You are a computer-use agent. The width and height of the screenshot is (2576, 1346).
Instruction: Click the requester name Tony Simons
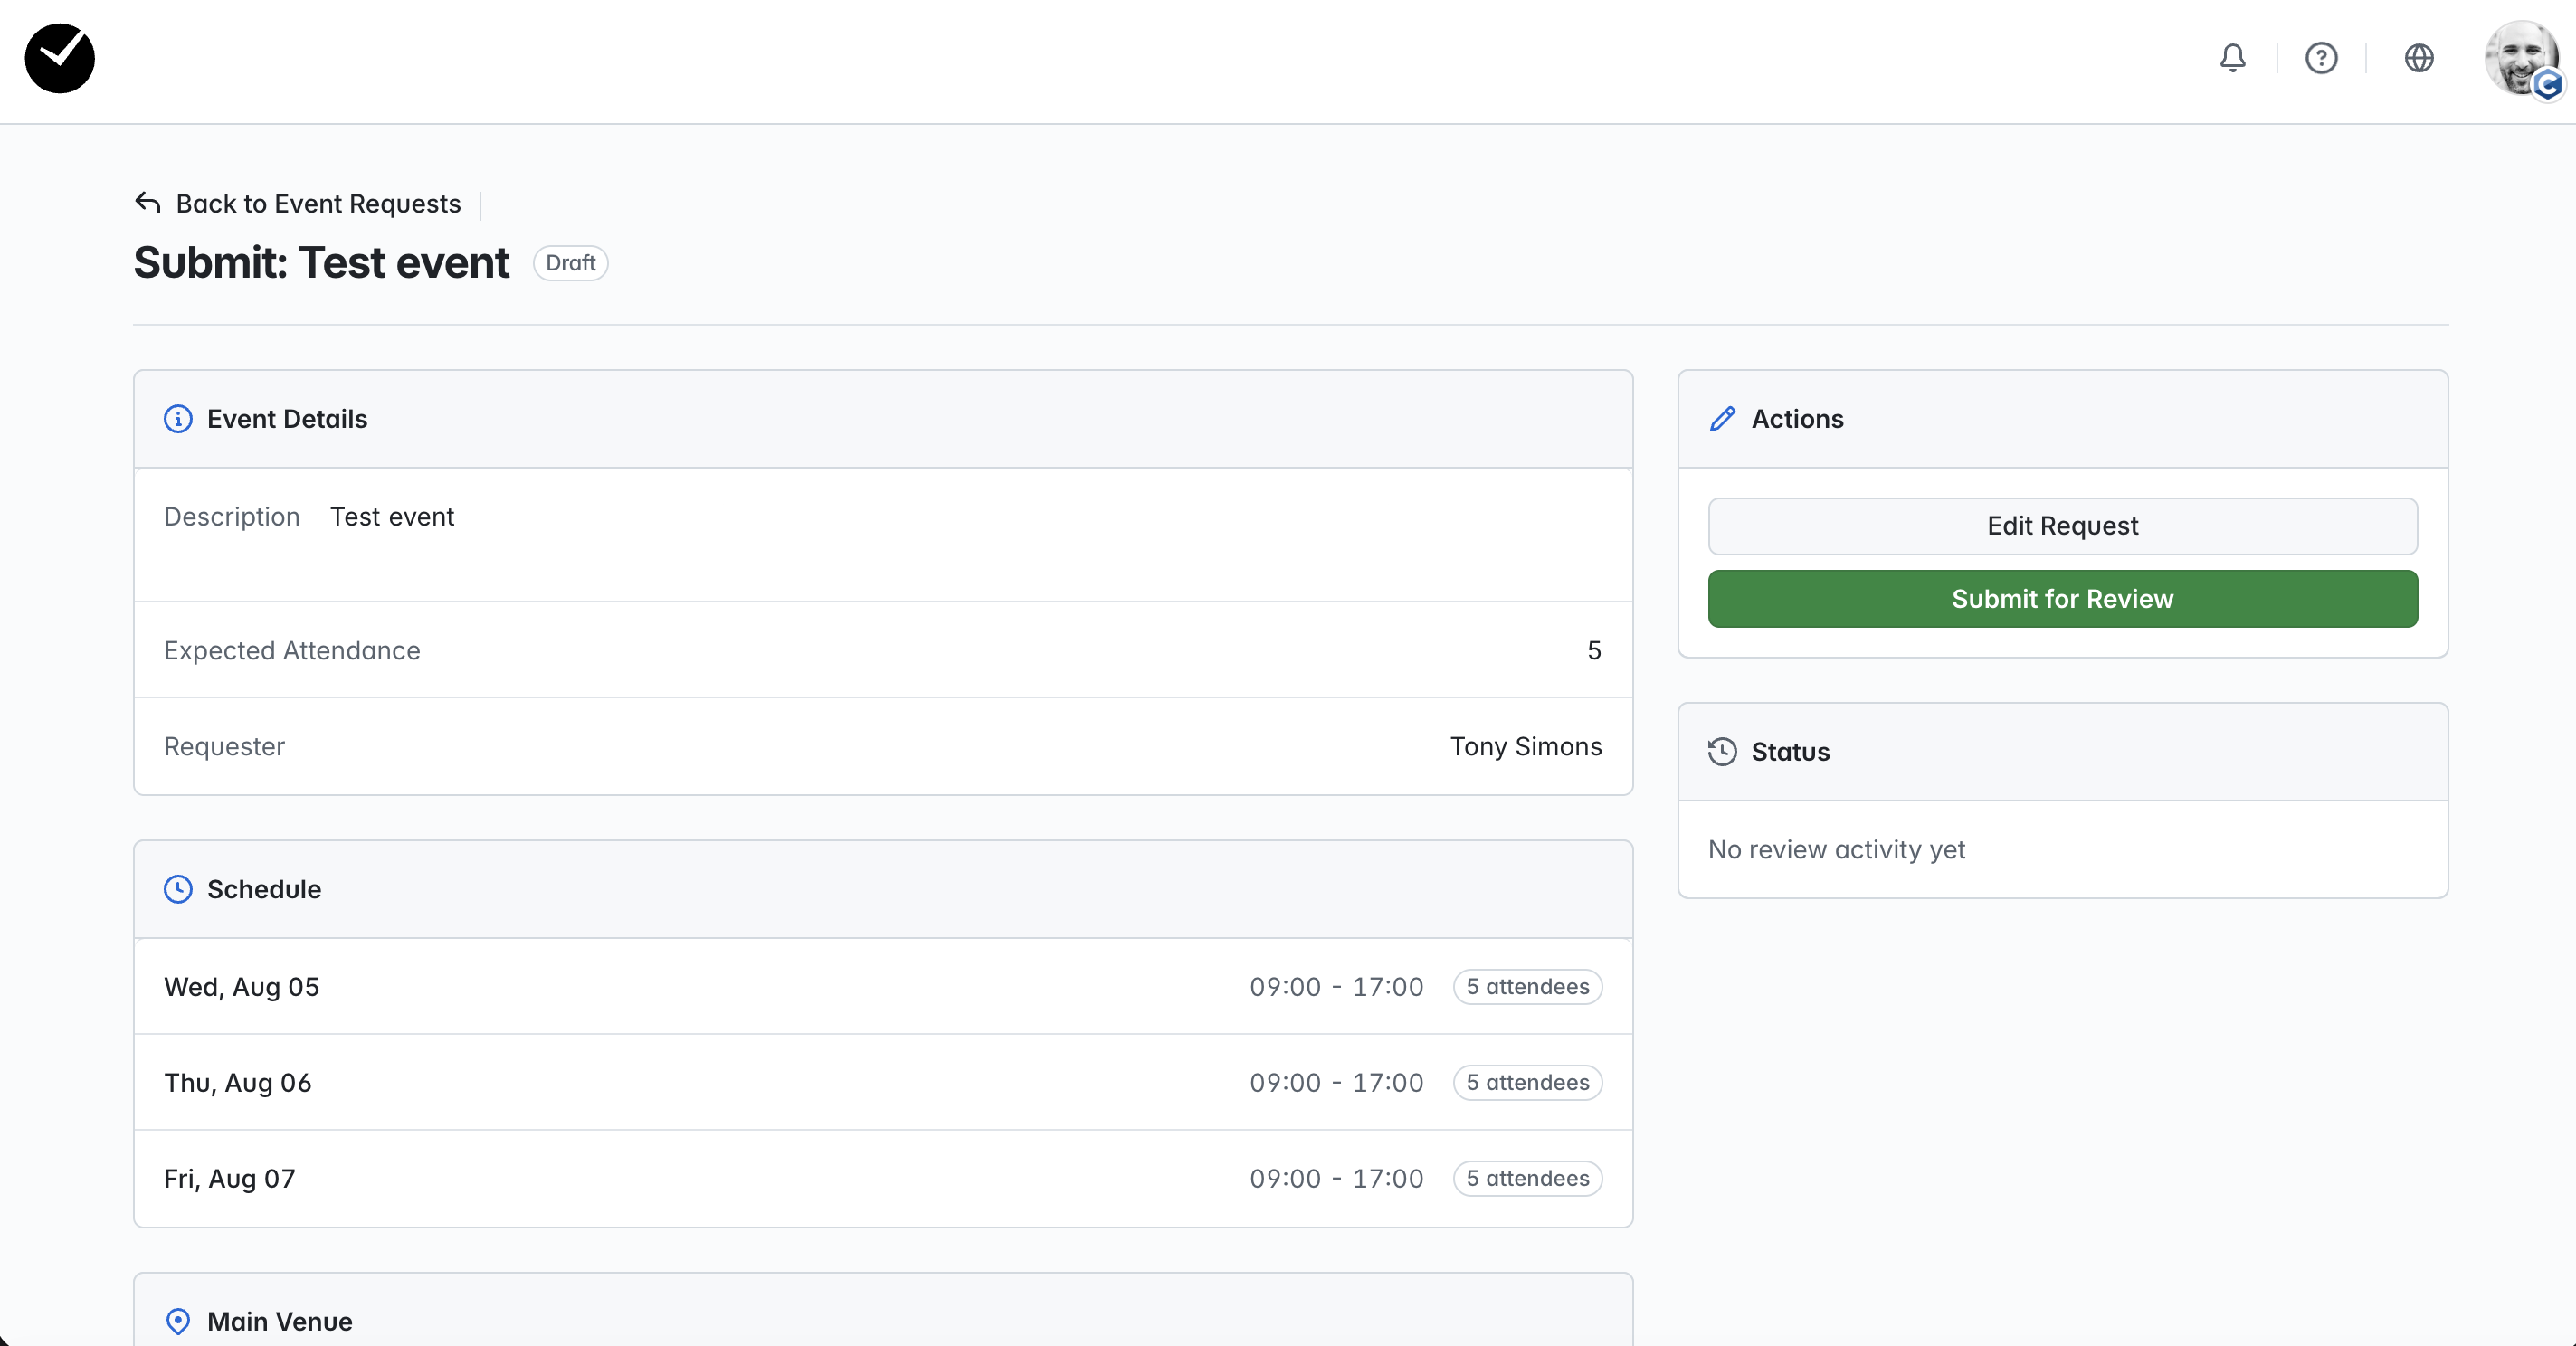pos(1526,746)
